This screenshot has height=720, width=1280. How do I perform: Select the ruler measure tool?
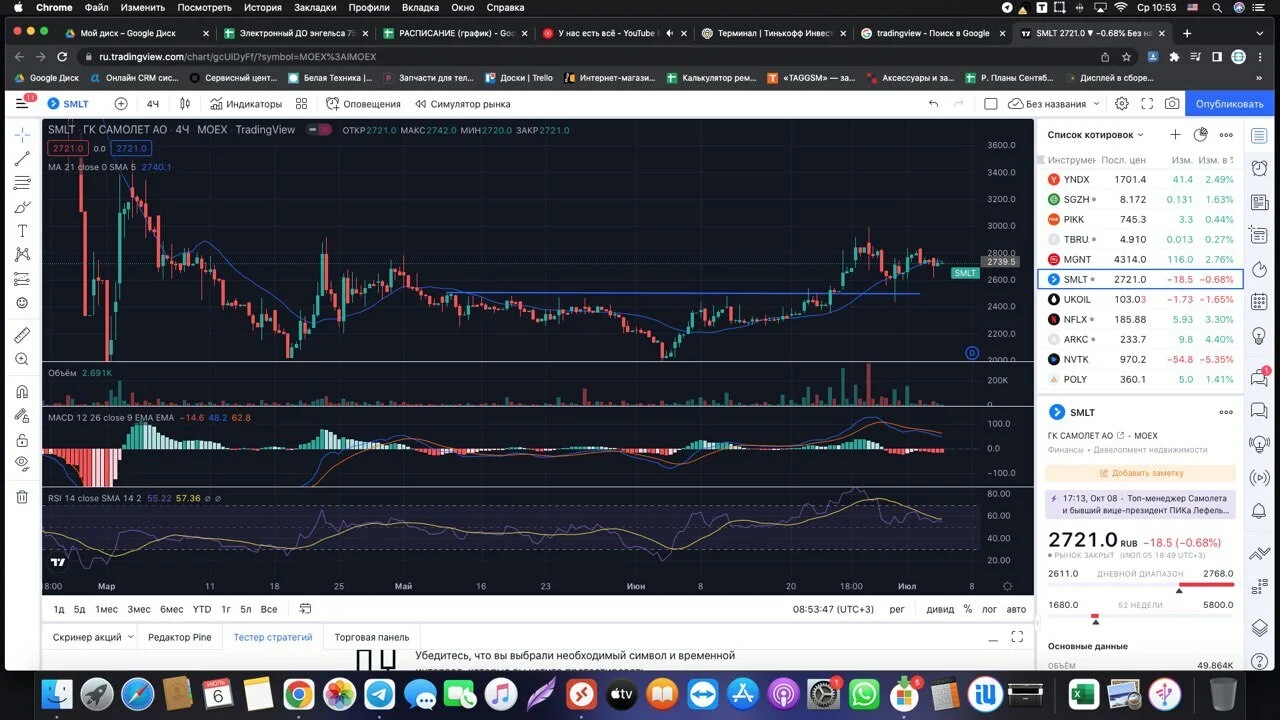click(x=22, y=334)
